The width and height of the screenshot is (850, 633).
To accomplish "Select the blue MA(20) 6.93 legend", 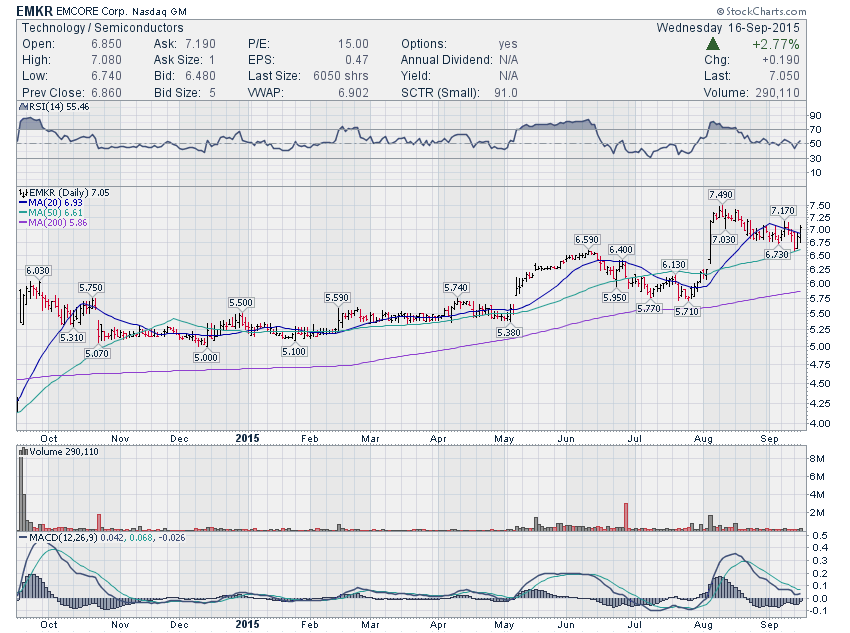I will (50, 203).
